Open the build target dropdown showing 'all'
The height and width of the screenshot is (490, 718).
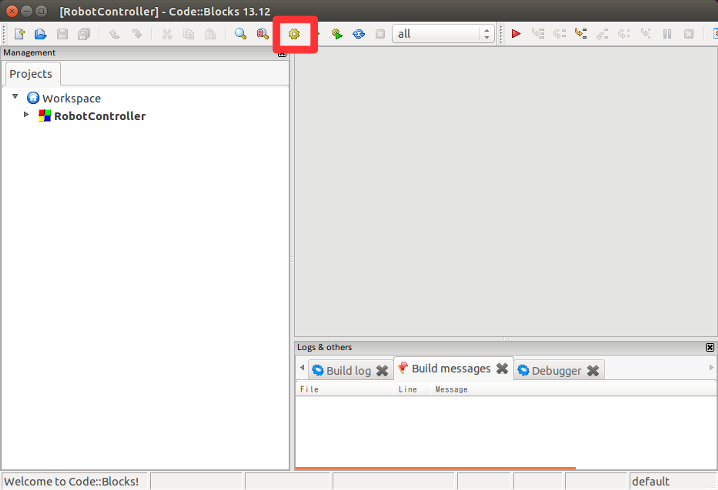click(x=444, y=34)
